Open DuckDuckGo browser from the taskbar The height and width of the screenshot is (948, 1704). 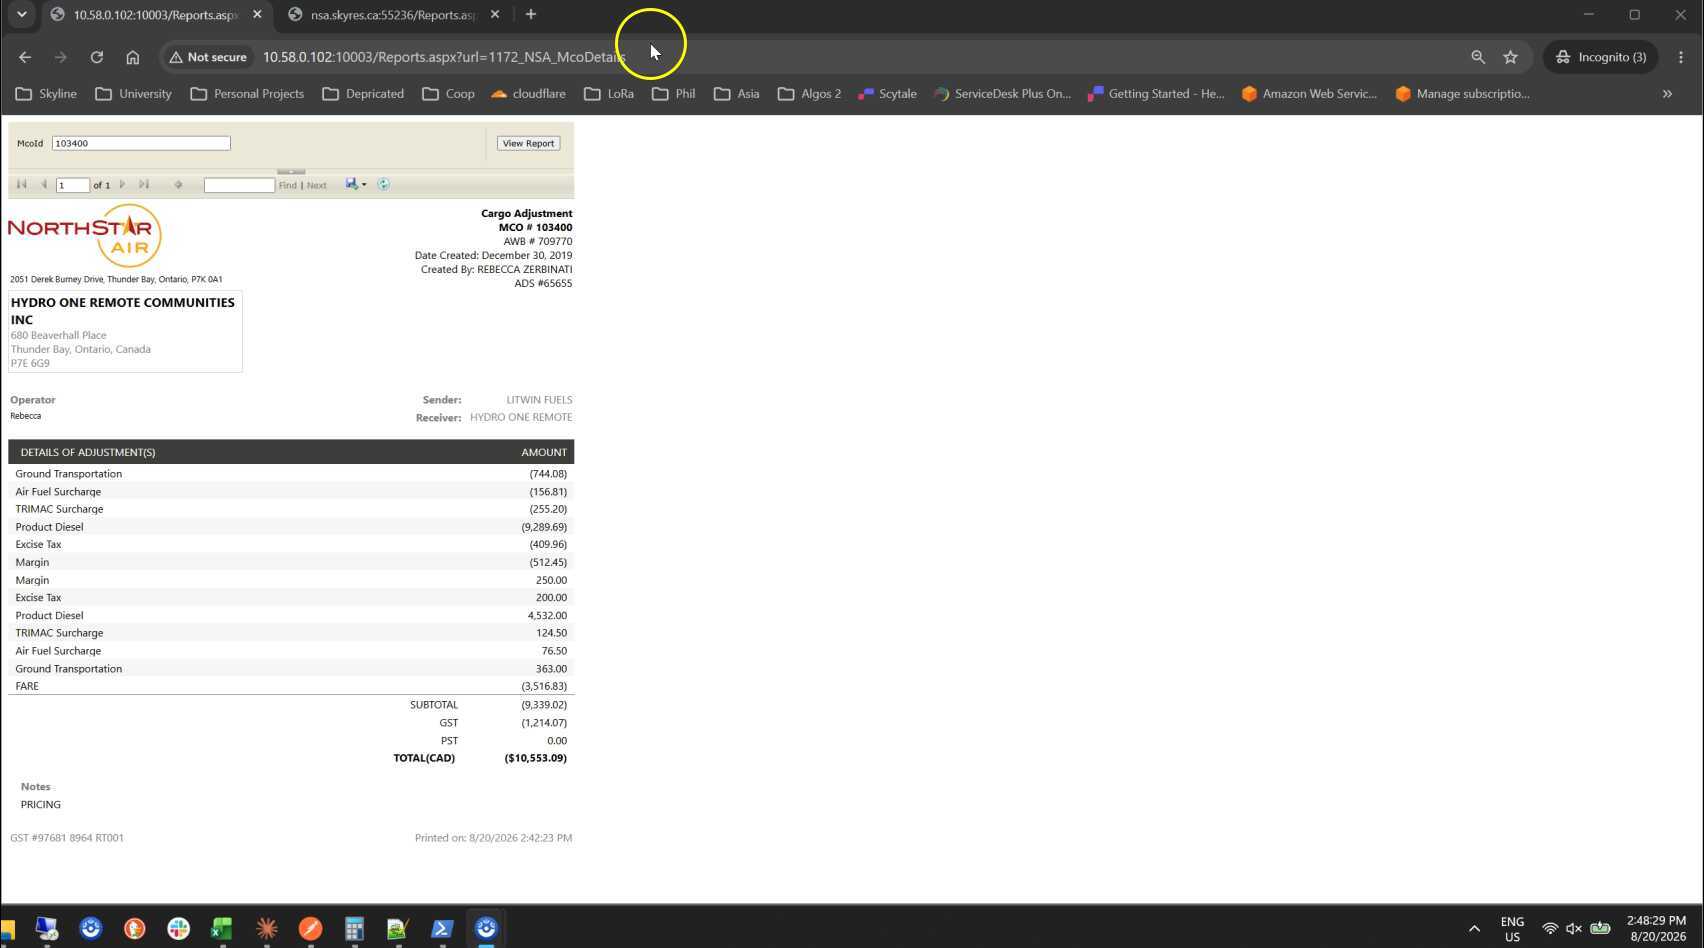point(135,929)
